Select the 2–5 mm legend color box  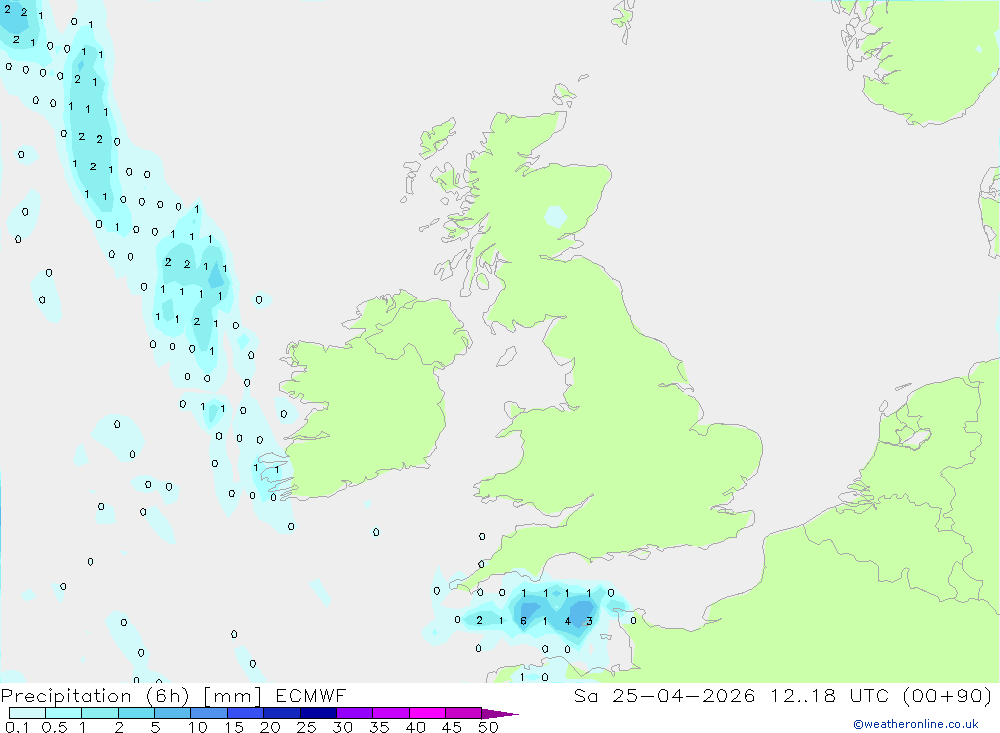[x=136, y=713]
